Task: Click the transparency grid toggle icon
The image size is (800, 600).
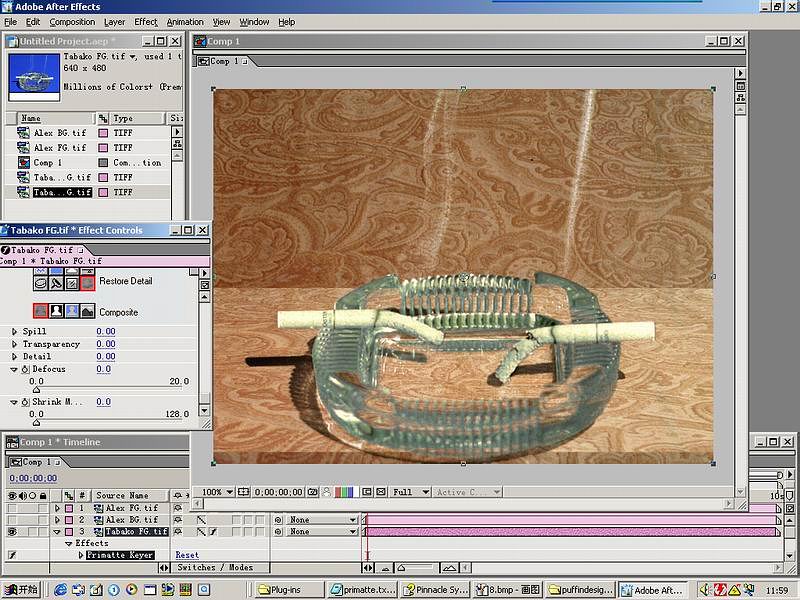Action: pos(381,492)
